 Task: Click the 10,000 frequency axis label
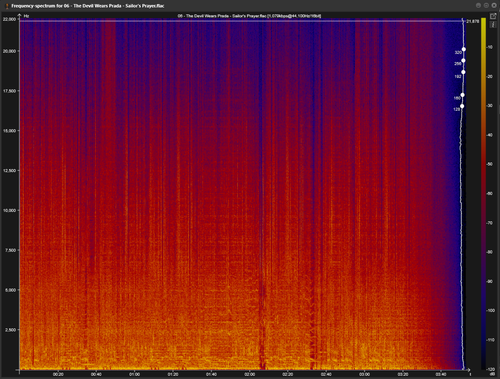point(10,210)
